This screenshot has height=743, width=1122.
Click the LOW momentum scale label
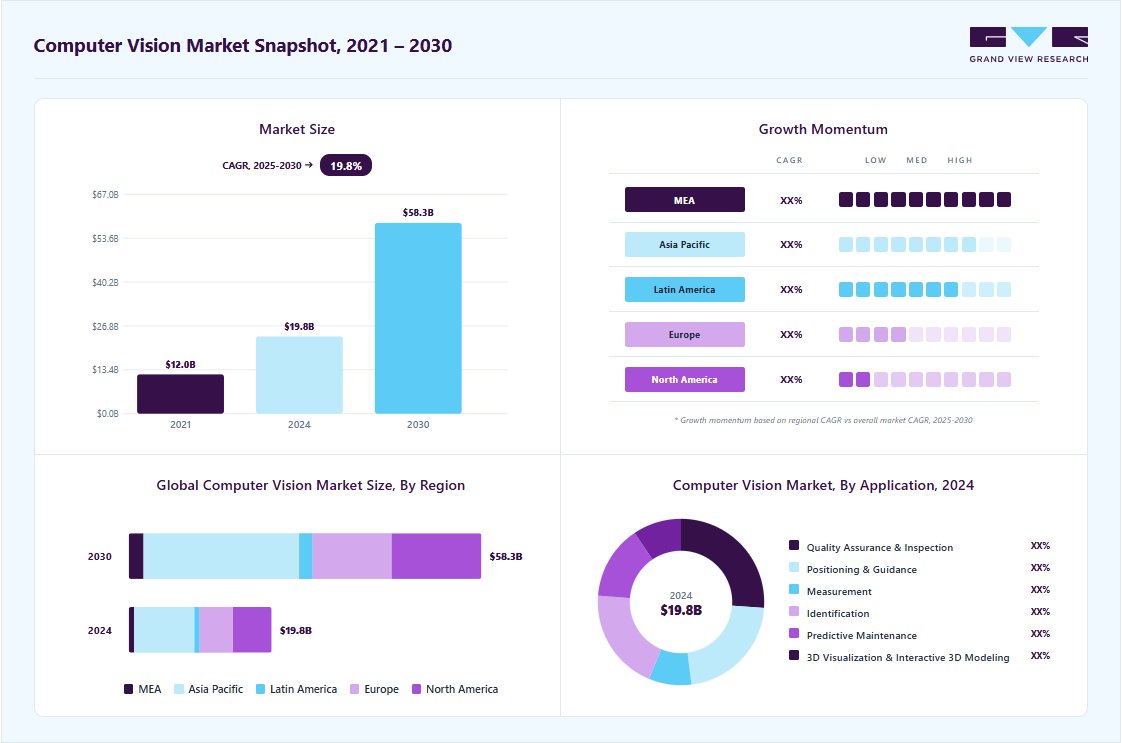[875, 160]
